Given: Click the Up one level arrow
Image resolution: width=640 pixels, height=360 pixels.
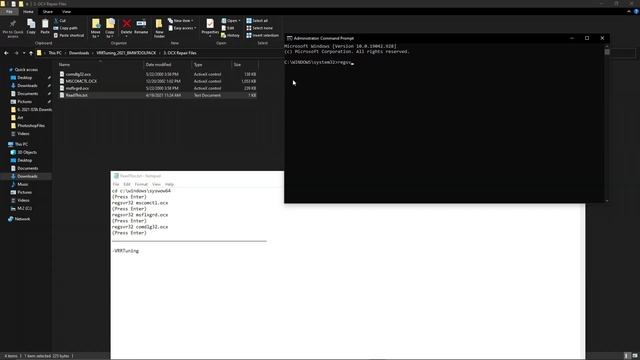Looking at the screenshot, I should [31, 53].
